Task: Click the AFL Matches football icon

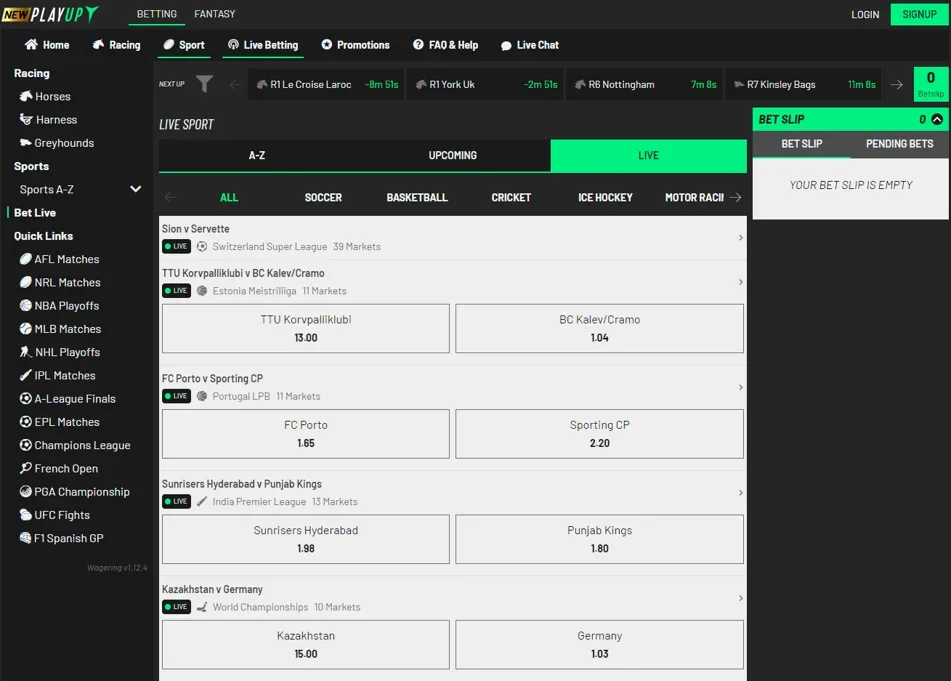Action: [25, 259]
